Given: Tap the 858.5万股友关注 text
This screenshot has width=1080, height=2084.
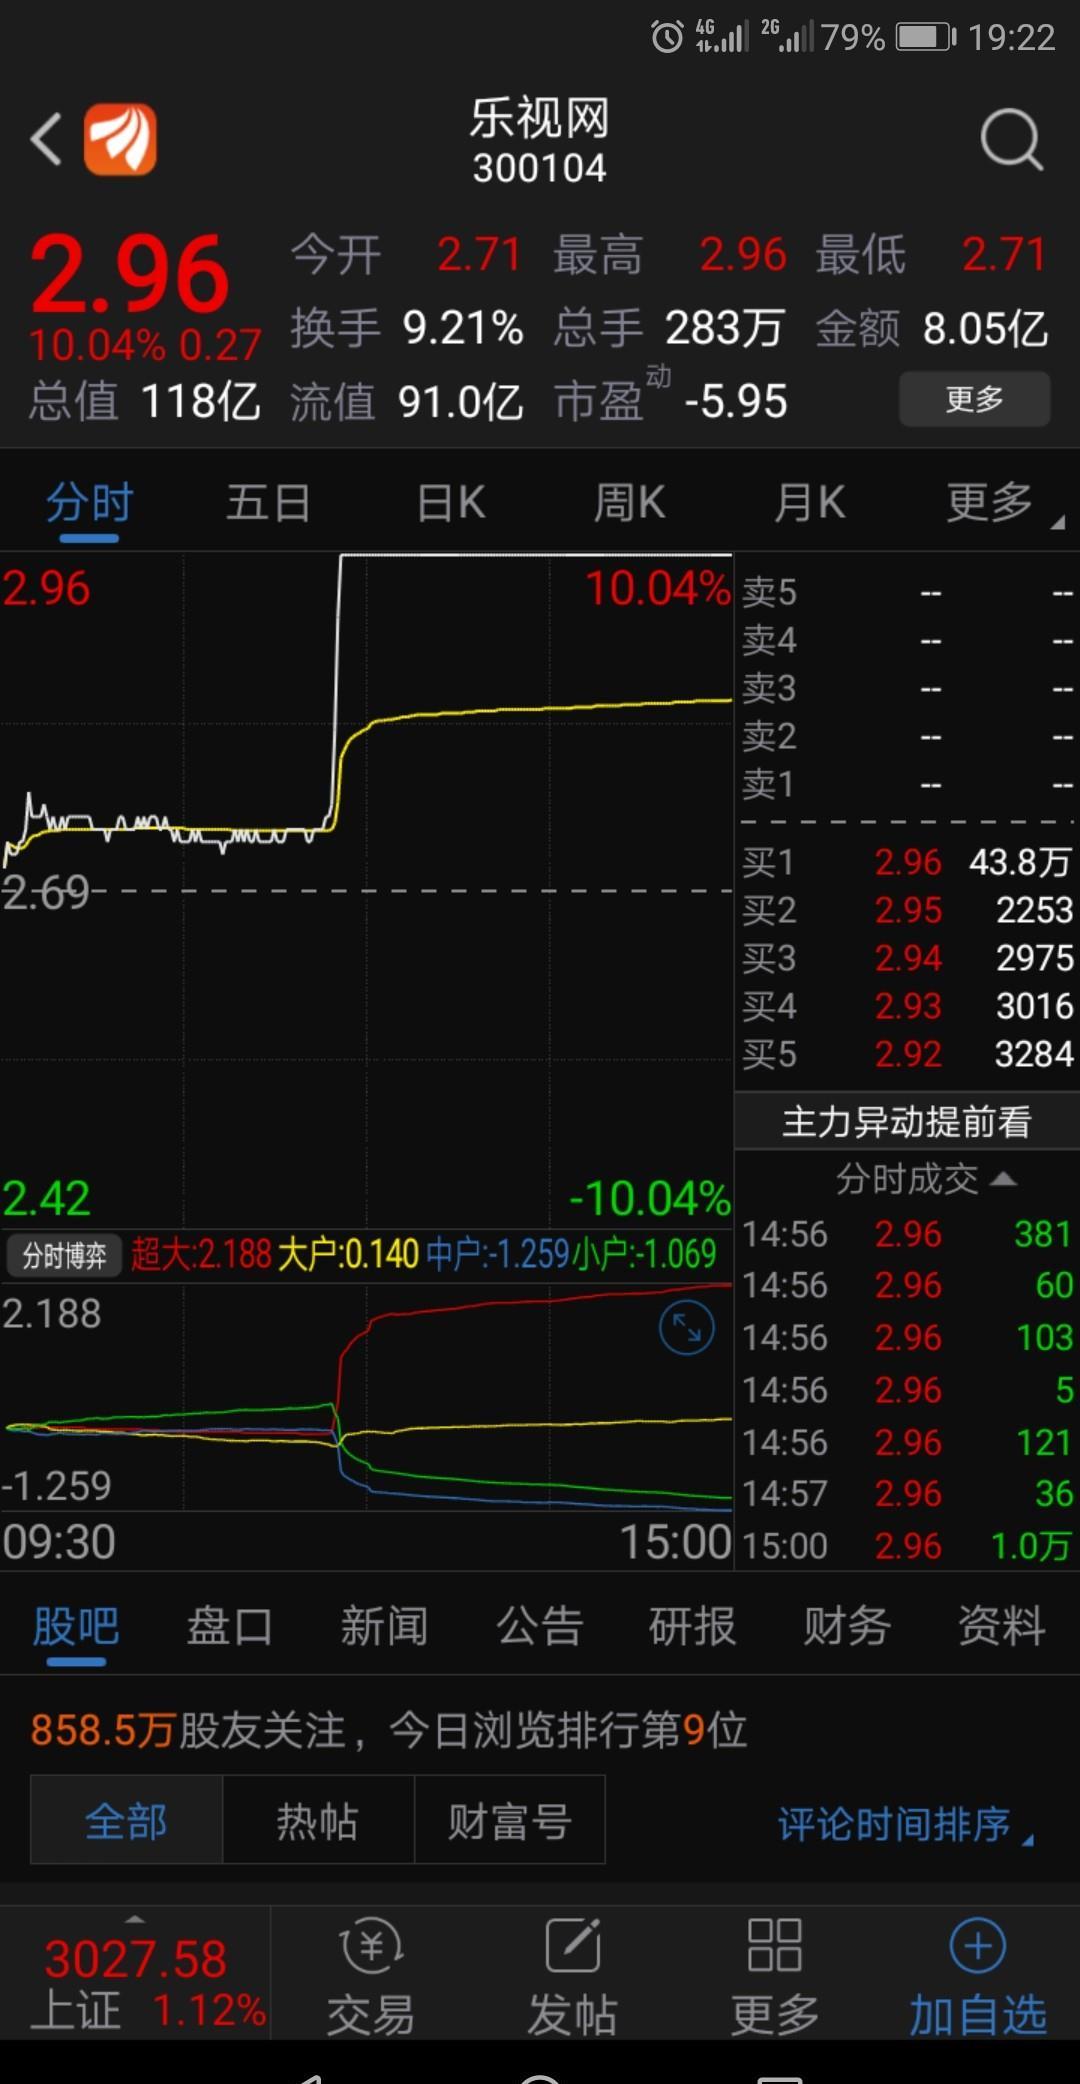Looking at the screenshot, I should tap(188, 1730).
